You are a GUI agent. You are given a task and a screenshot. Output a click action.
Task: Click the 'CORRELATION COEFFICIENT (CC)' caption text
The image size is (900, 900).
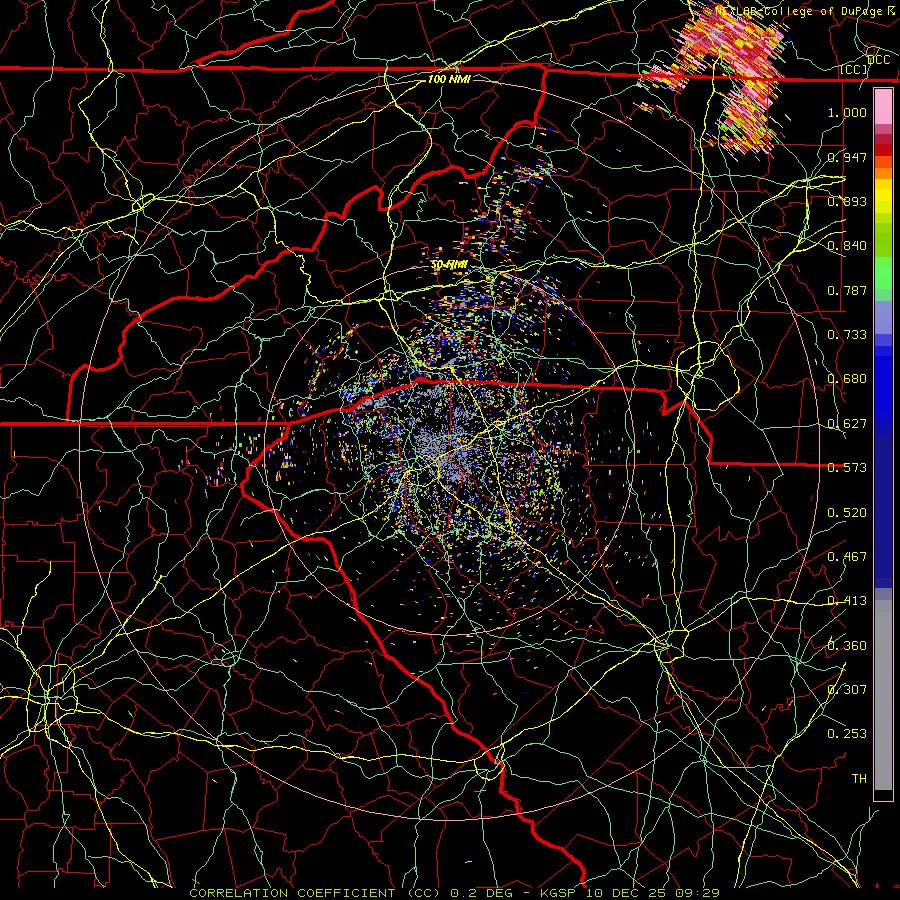point(315,893)
